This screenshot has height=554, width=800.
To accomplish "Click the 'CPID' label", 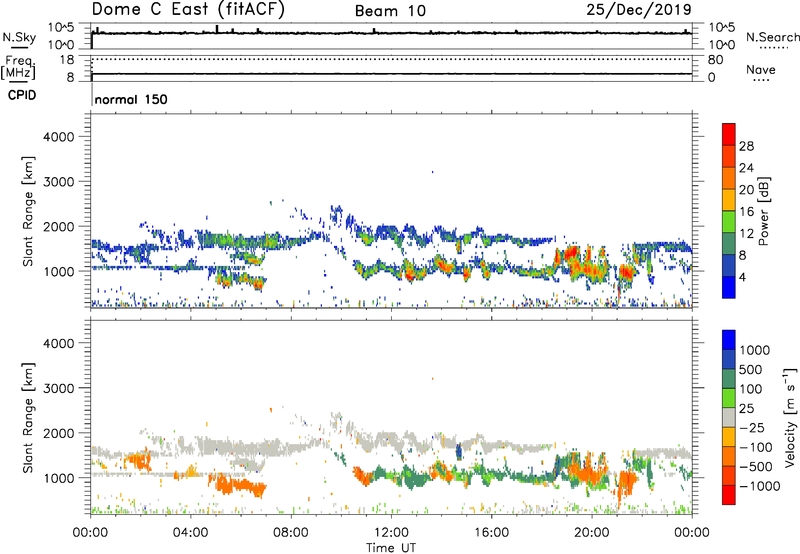I will [22, 95].
